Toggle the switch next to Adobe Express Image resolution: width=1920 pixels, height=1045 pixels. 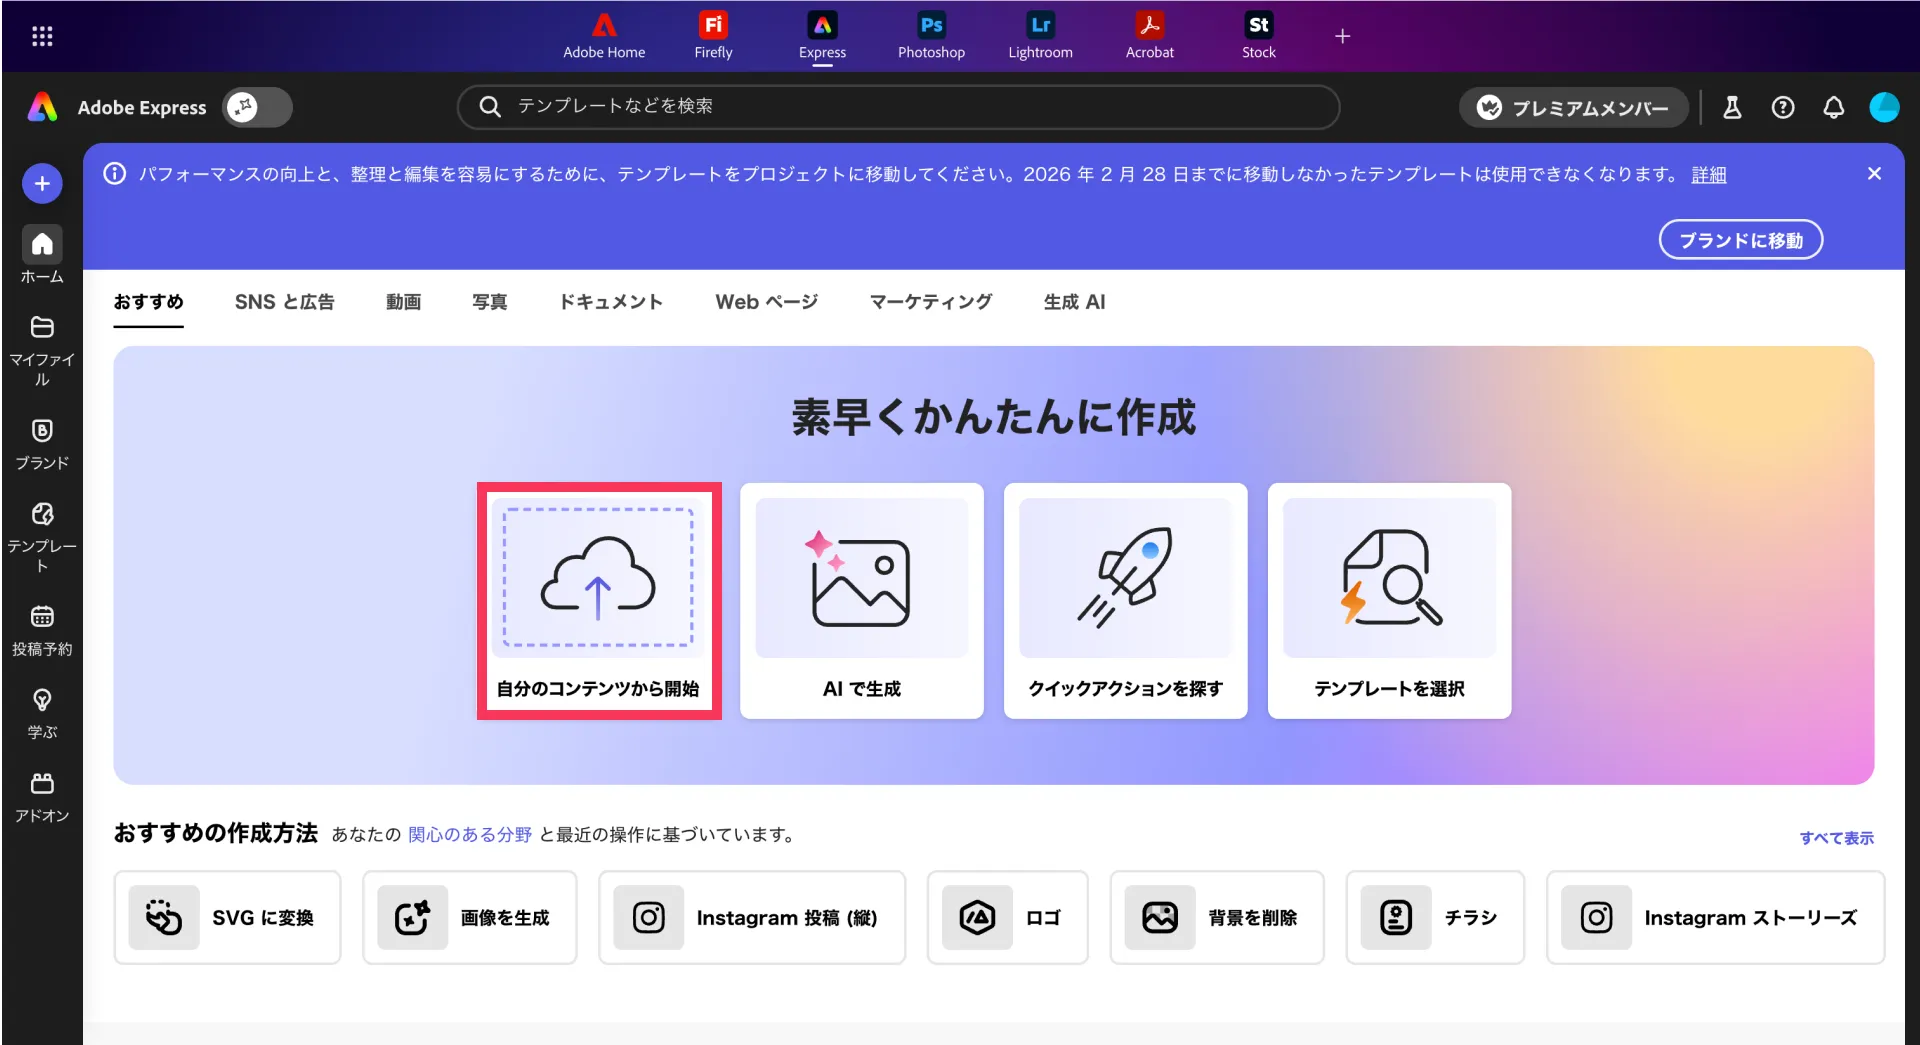pos(257,107)
